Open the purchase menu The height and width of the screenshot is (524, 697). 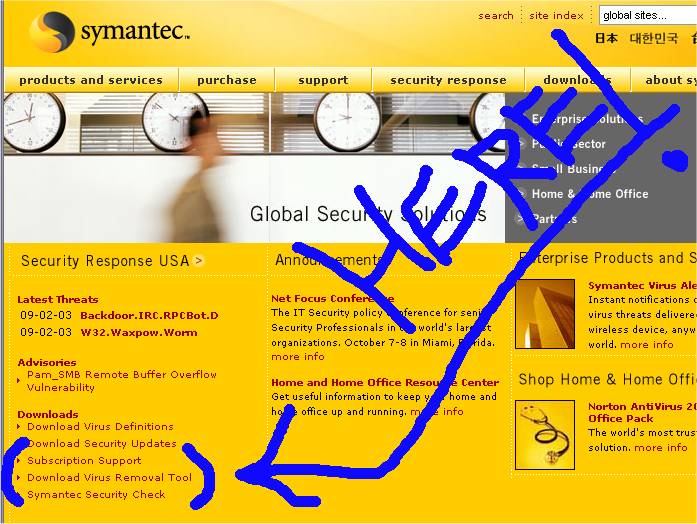[x=227, y=80]
